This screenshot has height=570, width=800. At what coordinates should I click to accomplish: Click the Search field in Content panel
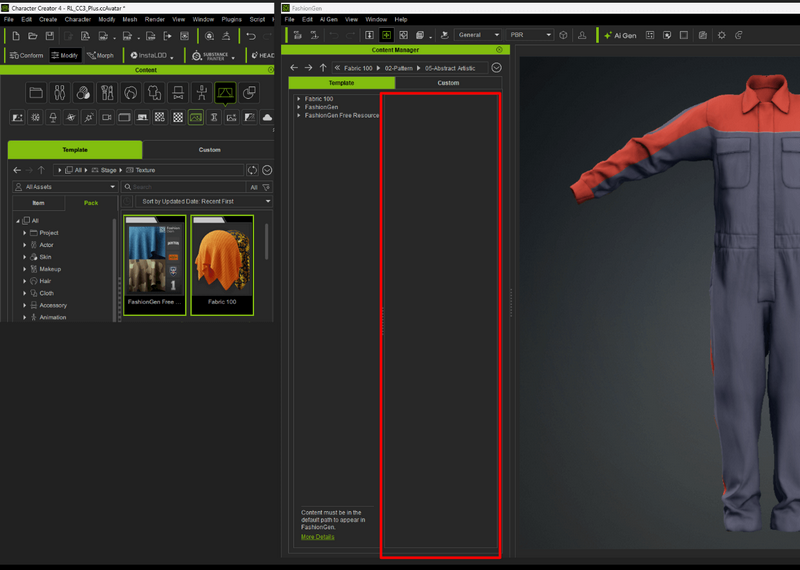click(184, 187)
